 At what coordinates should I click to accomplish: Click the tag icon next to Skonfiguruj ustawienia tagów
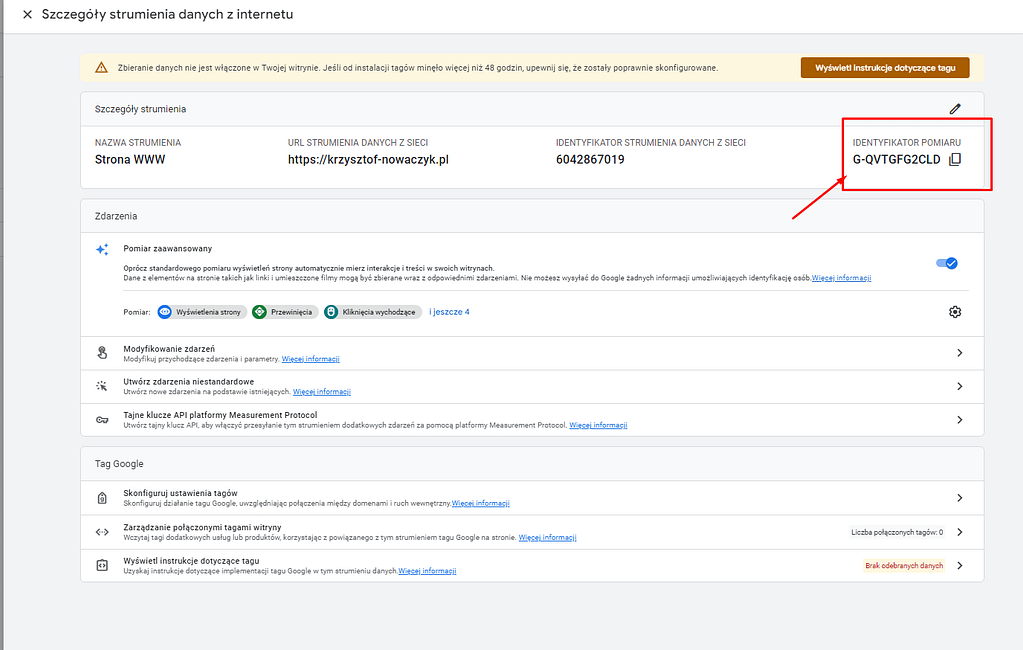[x=102, y=497]
